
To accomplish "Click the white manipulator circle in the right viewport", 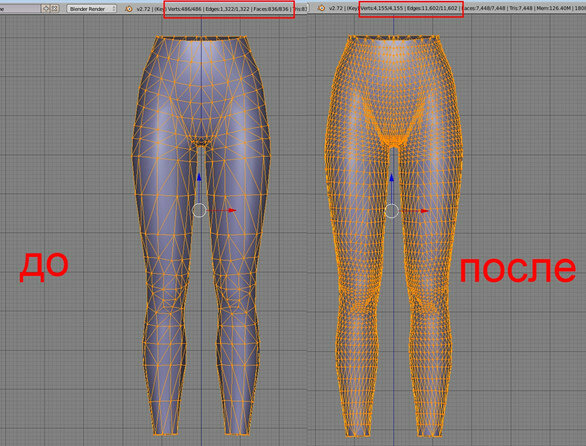I will pos(391,211).
